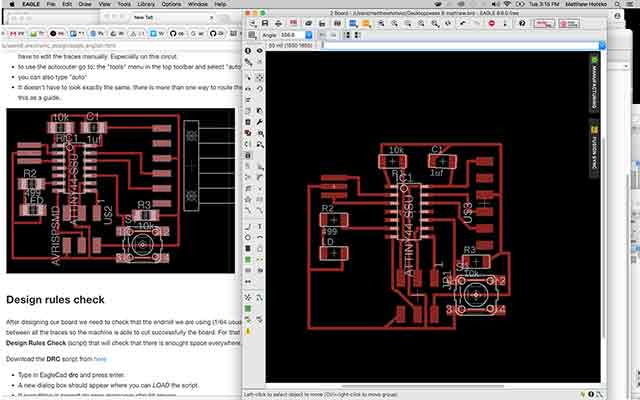Click the '50 mil (1550 1650)' coordinate readout
The image size is (640, 400).
(290, 46)
